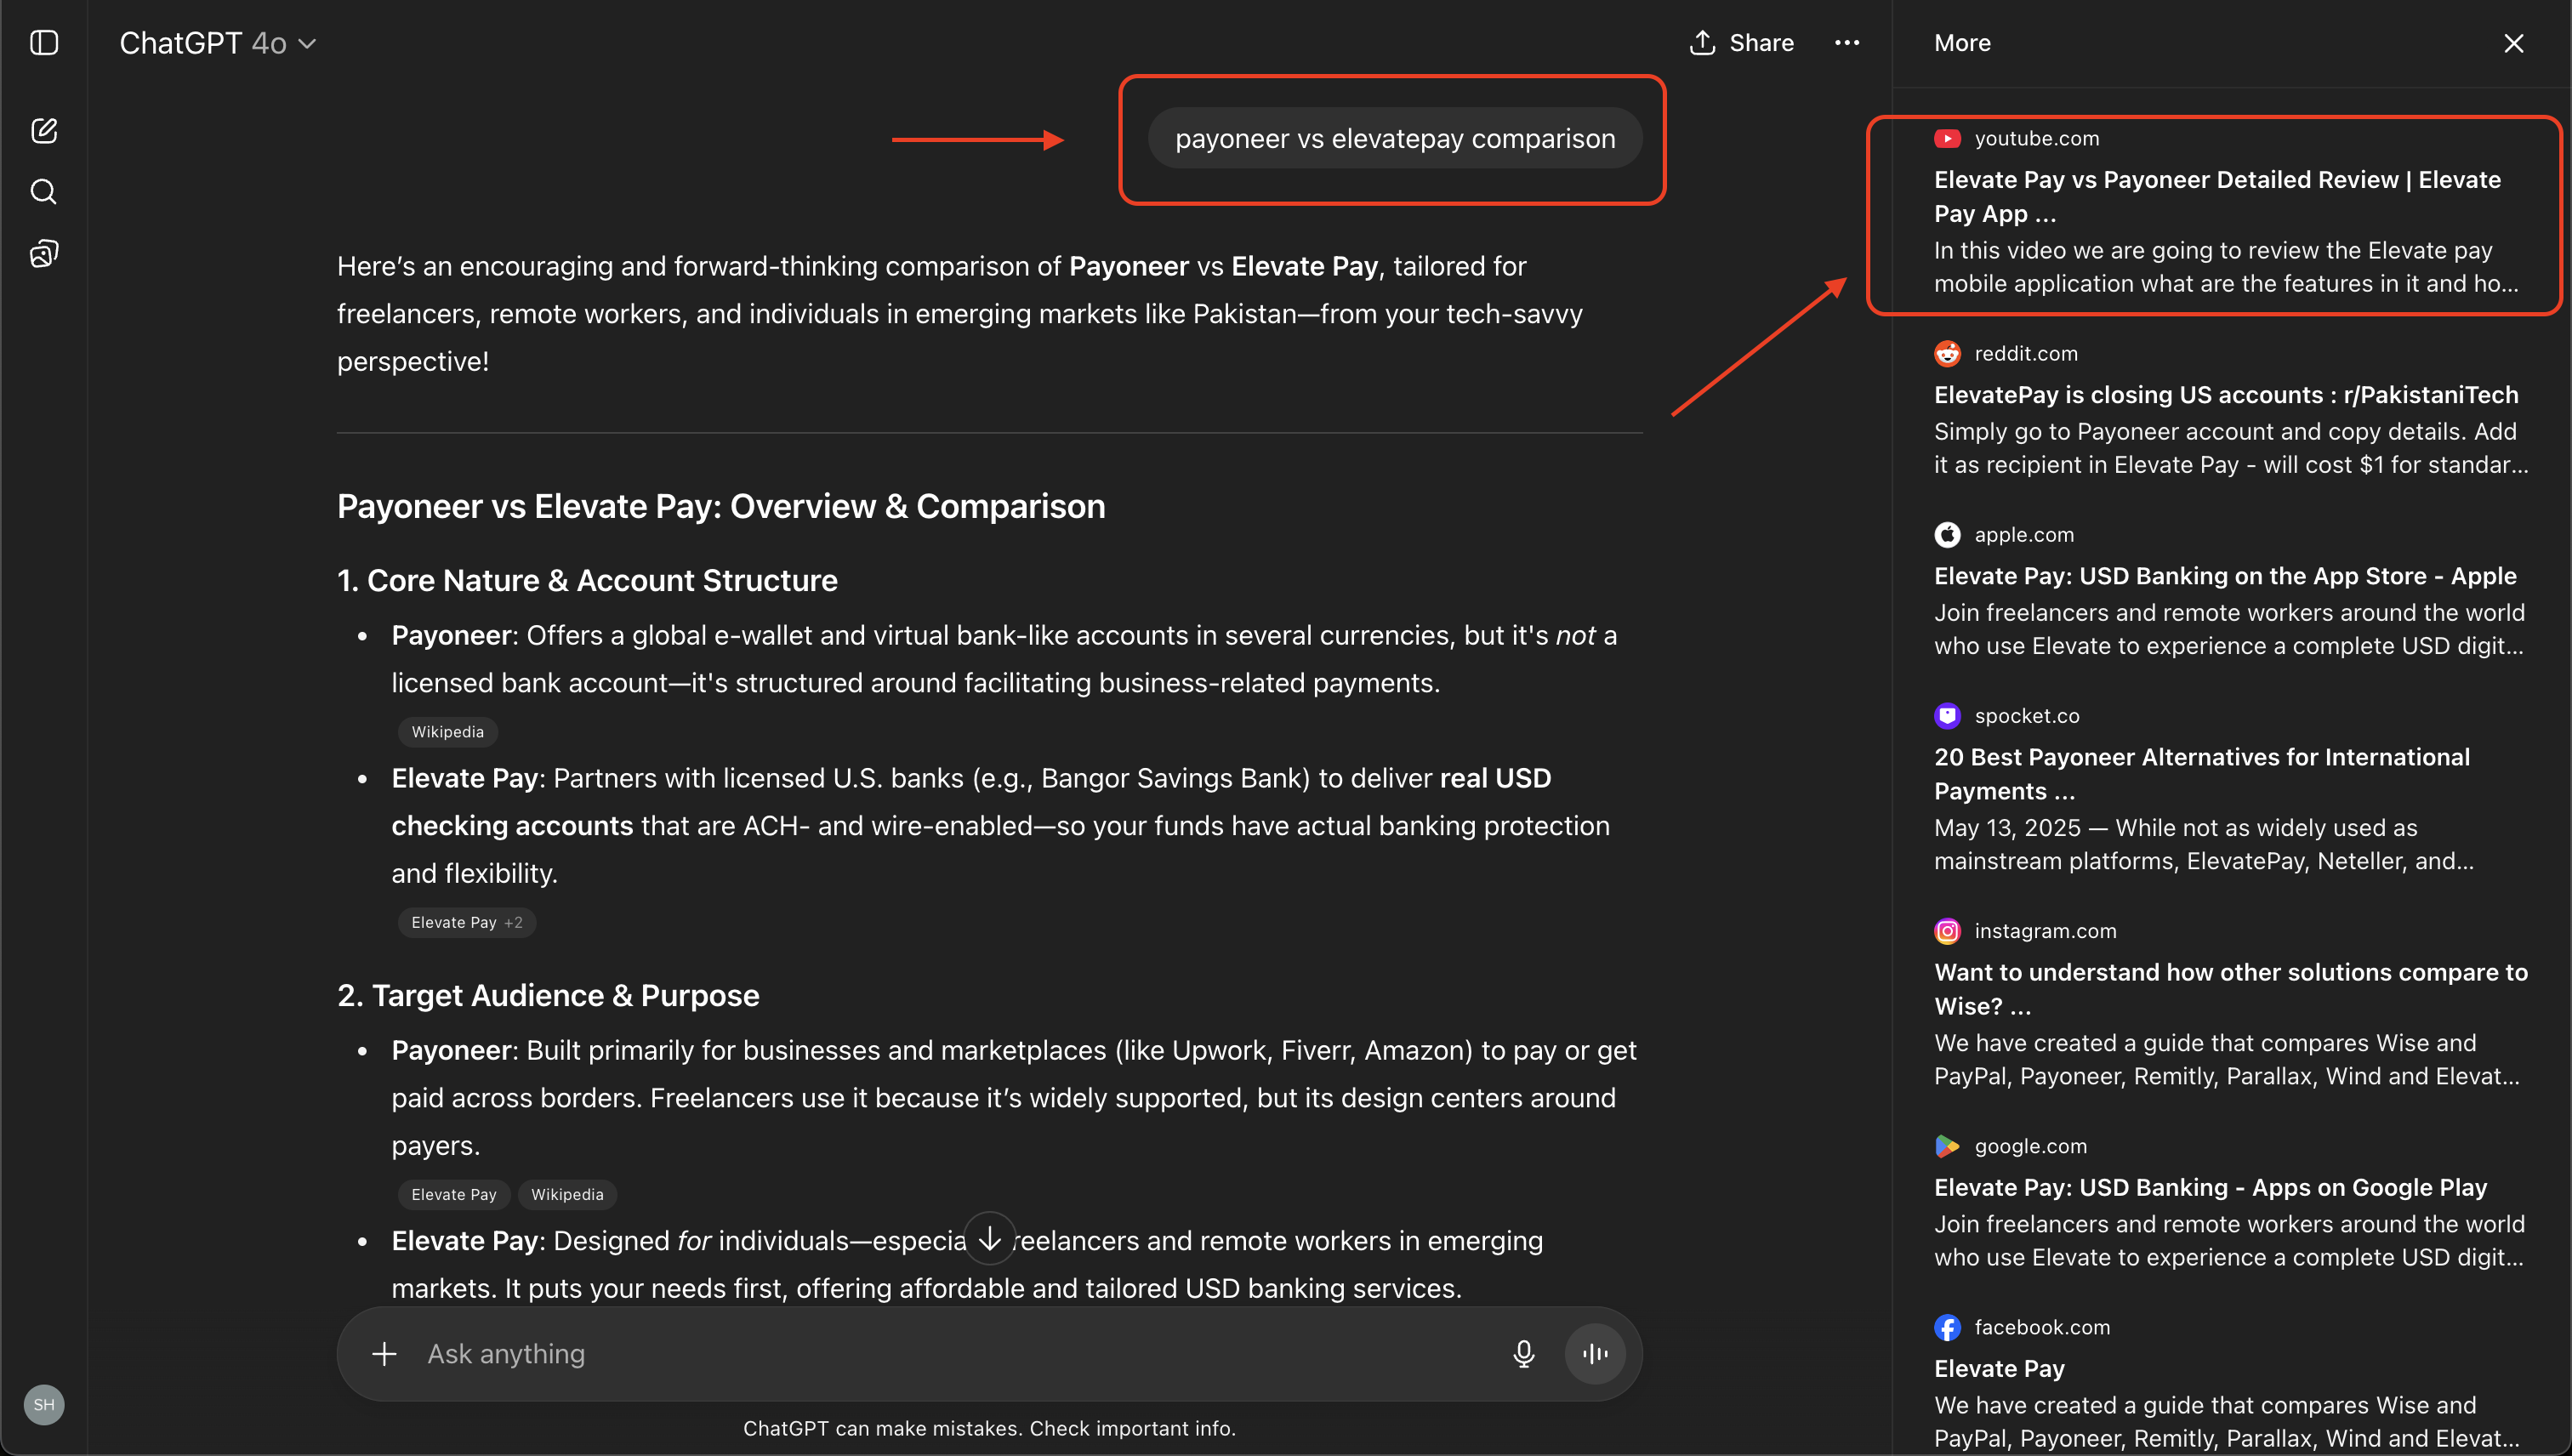2572x1456 pixels.
Task: Open the conversation options menu
Action: pos(1846,43)
